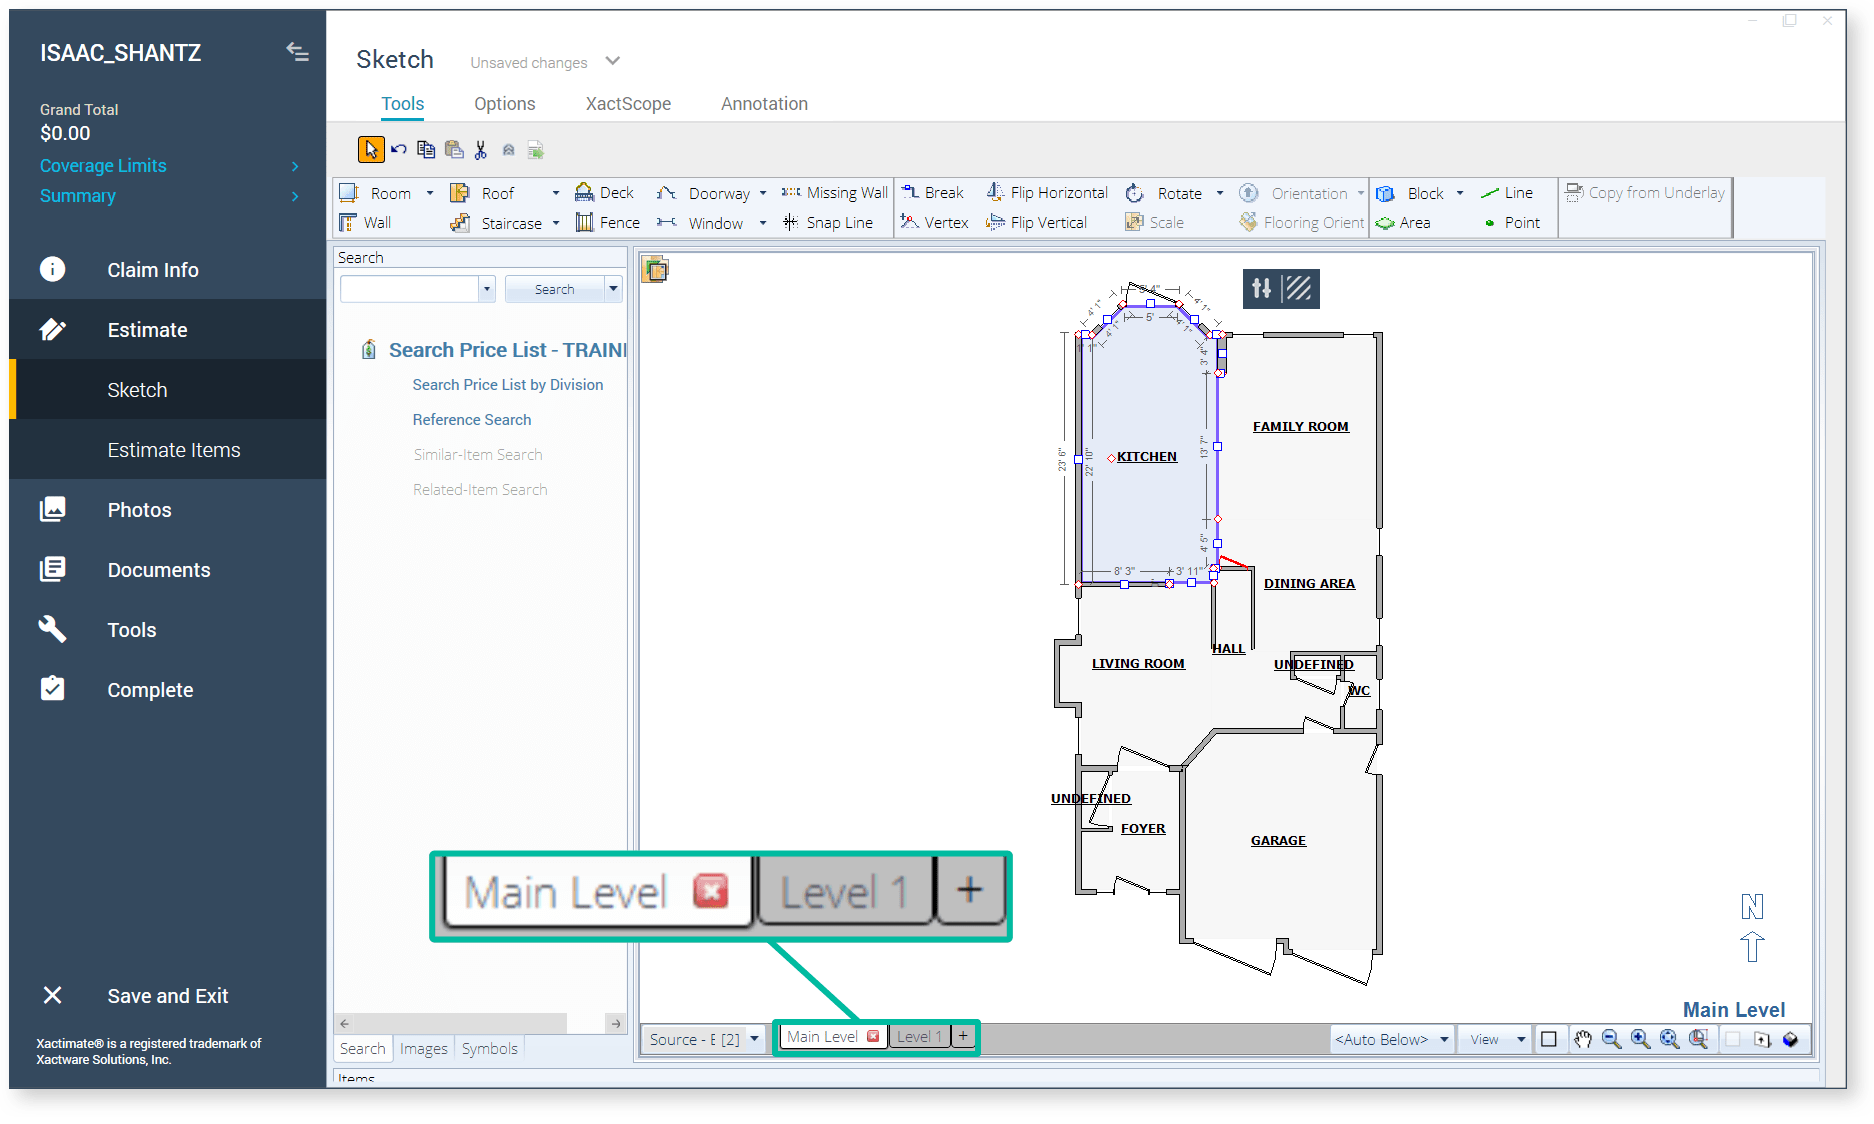1874x1124 pixels.
Task: Click Flip Horizontal on the sketch
Action: (1046, 192)
